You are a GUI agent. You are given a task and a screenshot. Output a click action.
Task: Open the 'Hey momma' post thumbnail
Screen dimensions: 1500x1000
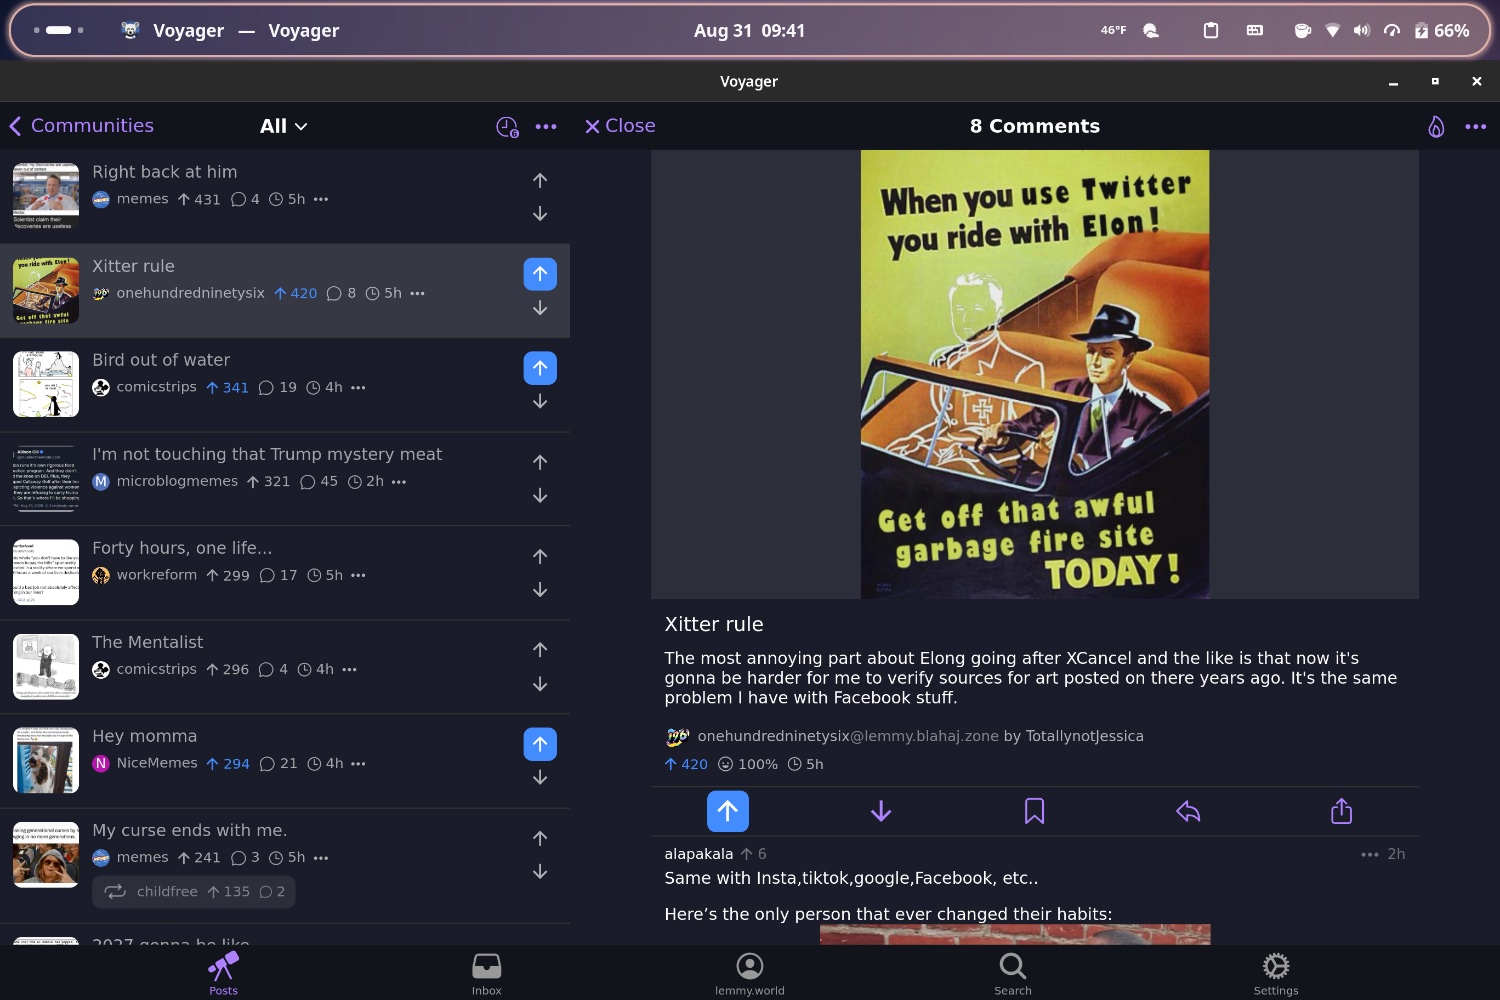(x=46, y=760)
